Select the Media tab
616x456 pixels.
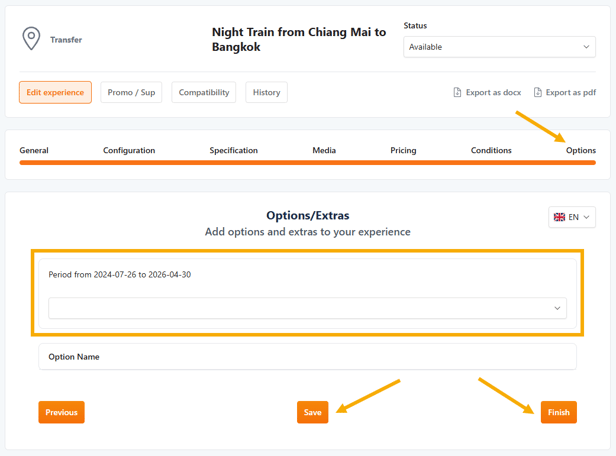323,150
